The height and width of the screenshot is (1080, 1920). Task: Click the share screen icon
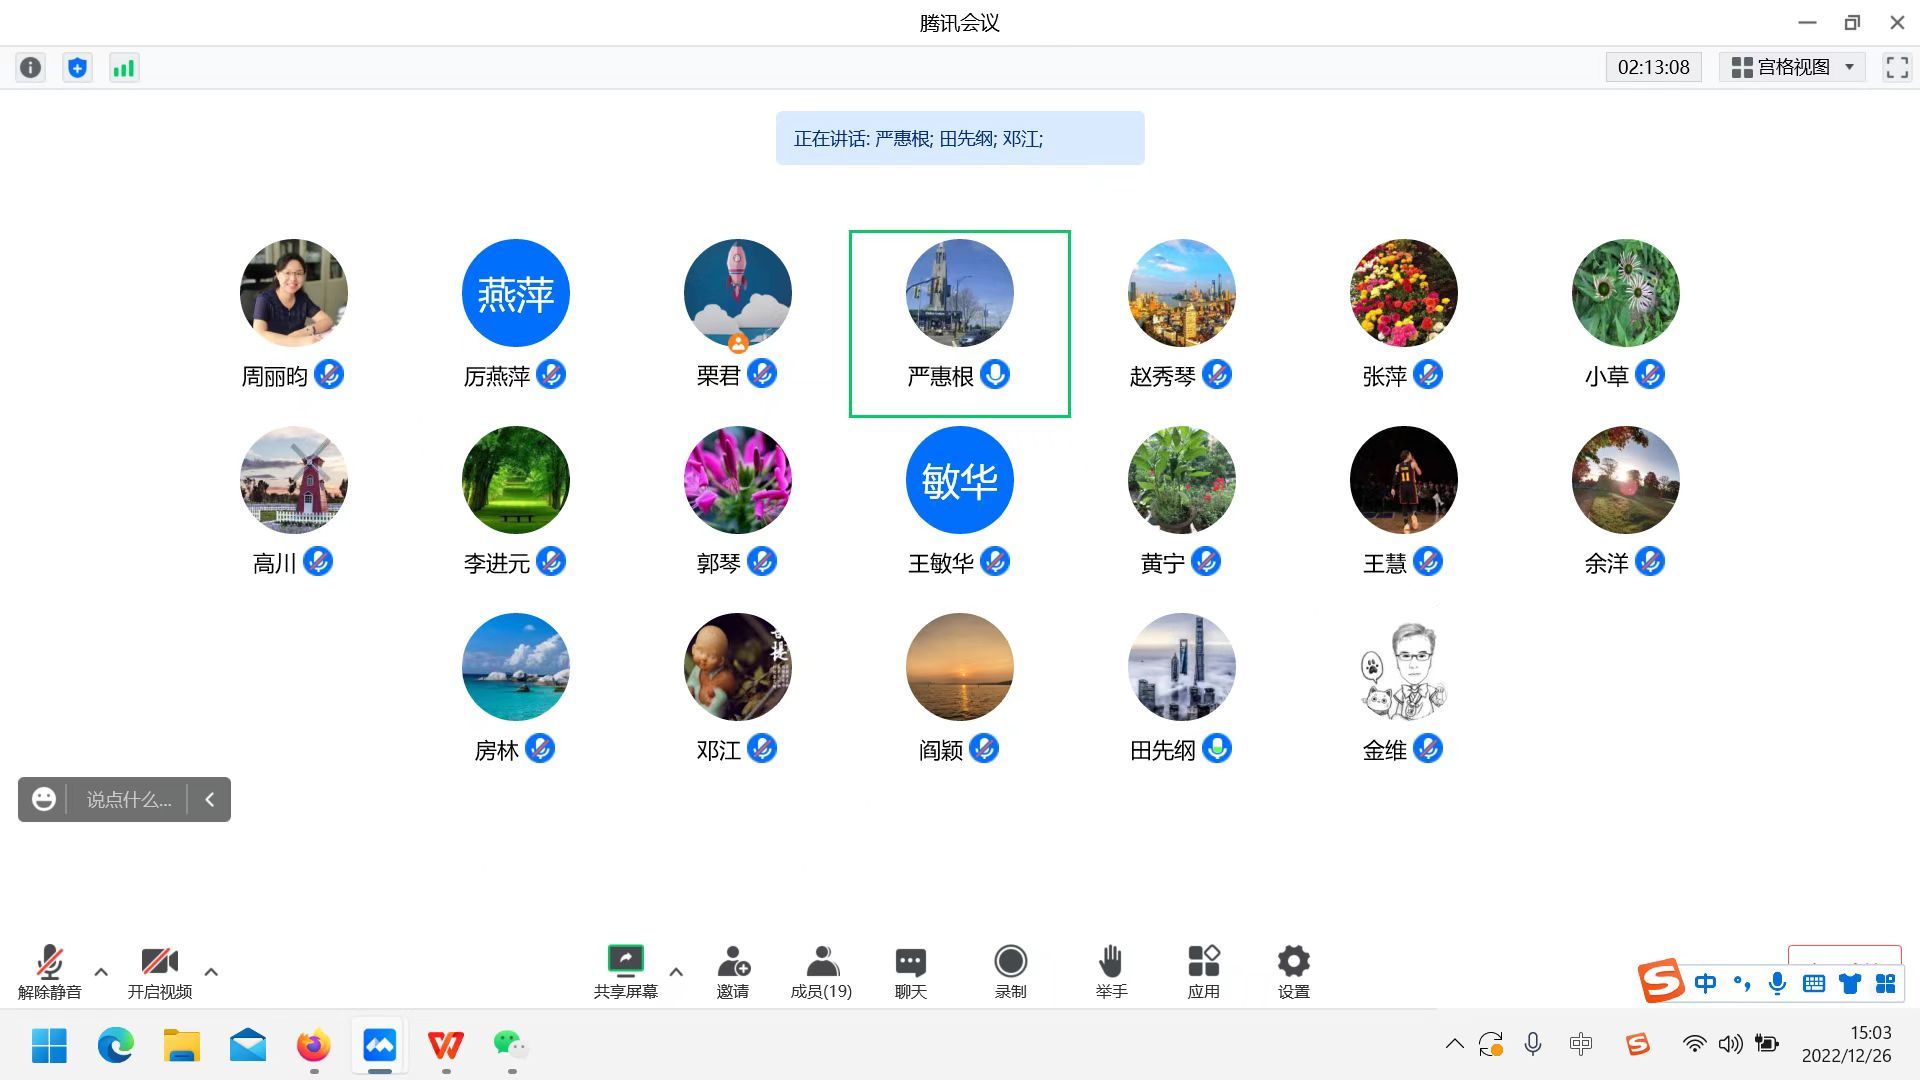pos(625,962)
